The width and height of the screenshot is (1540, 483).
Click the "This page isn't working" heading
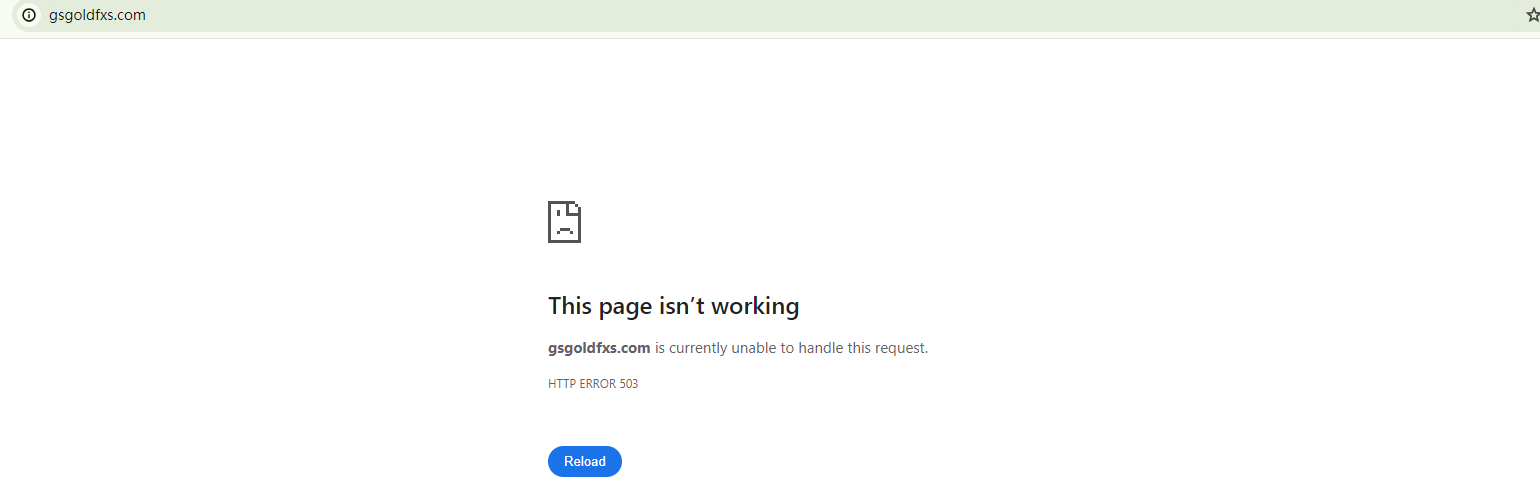pyautogui.click(x=673, y=306)
